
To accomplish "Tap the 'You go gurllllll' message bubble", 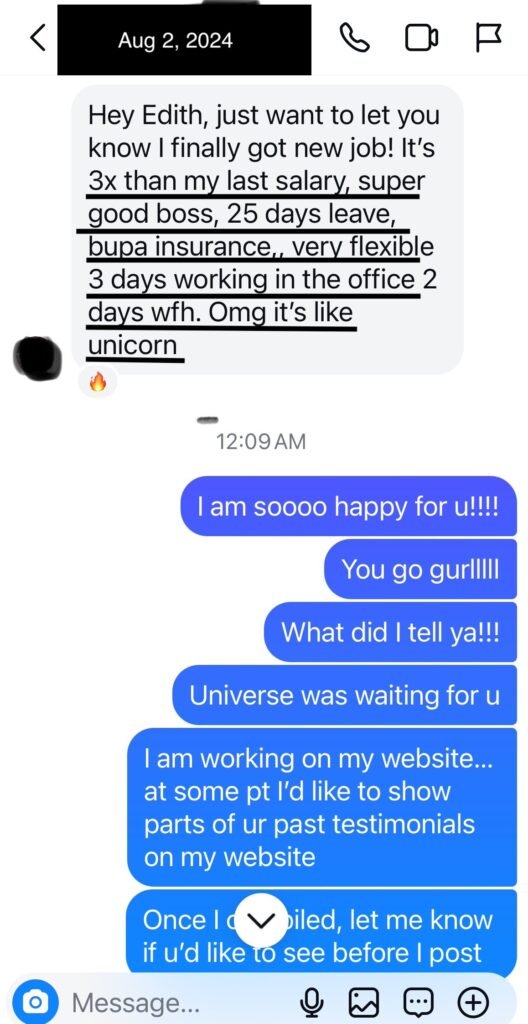I will pos(420,569).
